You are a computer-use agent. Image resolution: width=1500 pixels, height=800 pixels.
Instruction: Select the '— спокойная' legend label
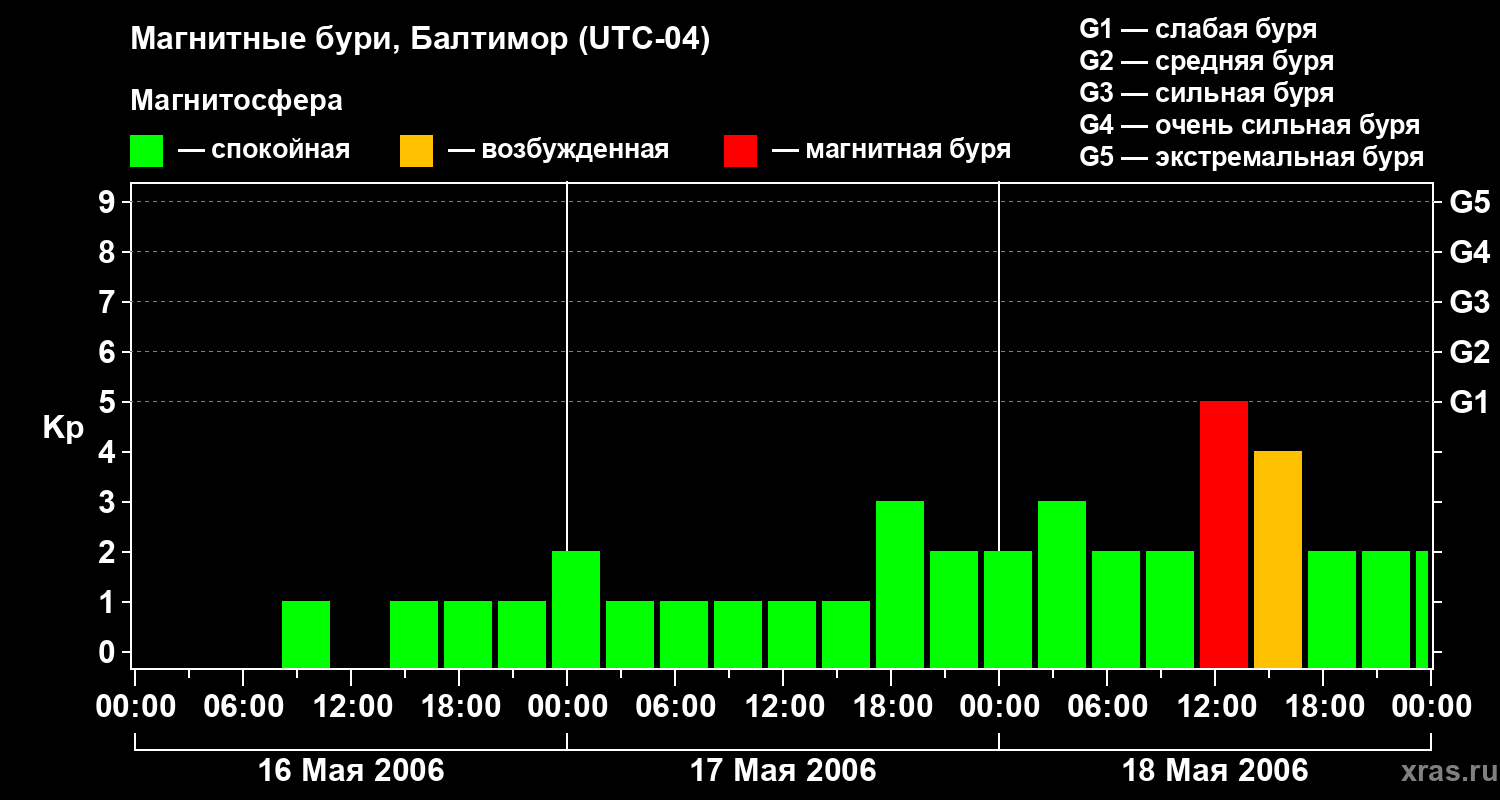coord(264,150)
